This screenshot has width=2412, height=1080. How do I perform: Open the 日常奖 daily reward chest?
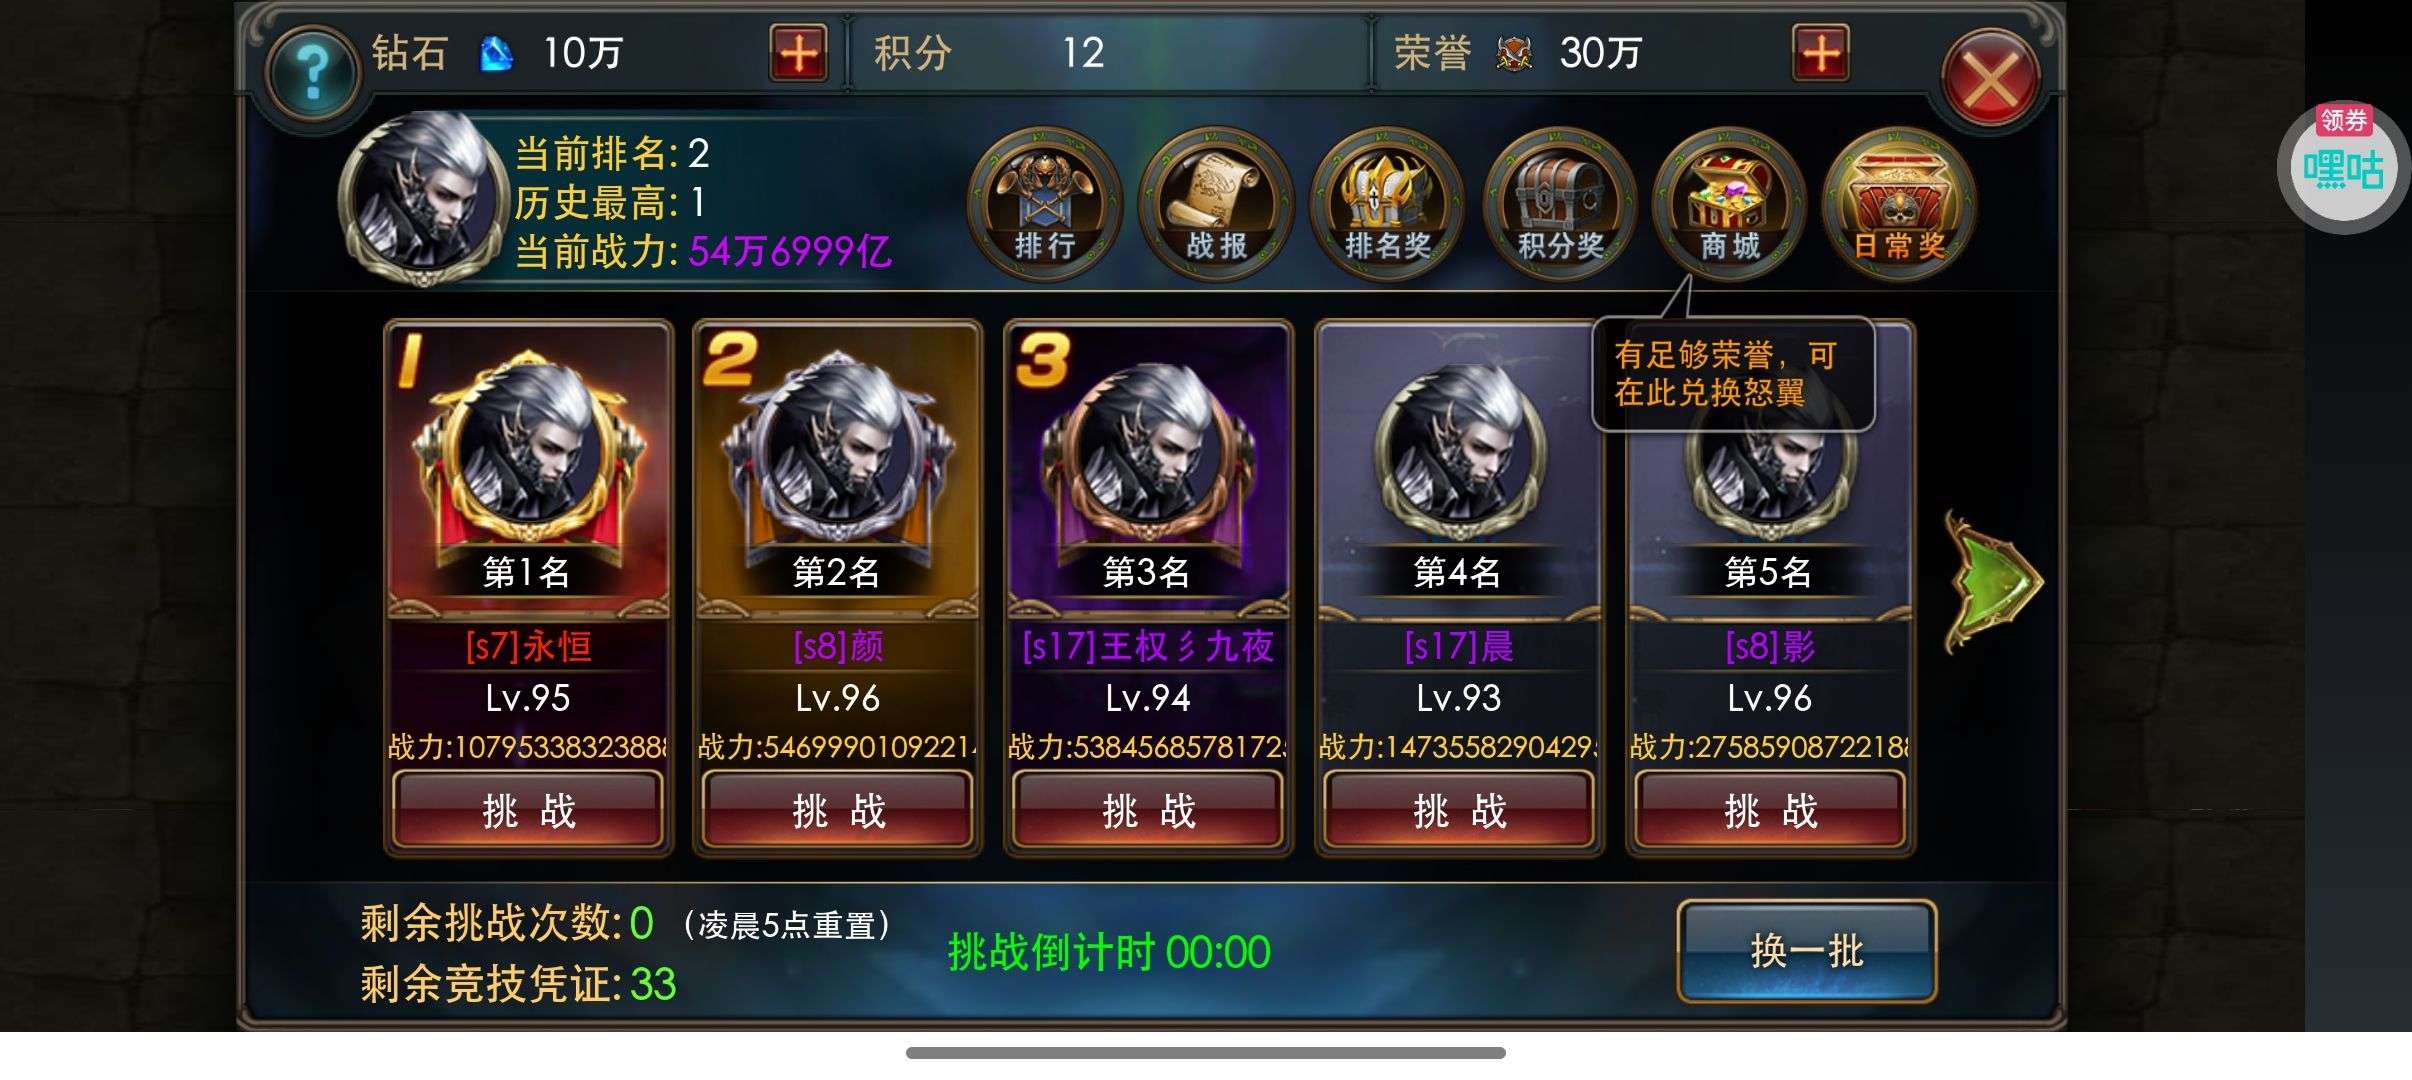[x=1900, y=204]
